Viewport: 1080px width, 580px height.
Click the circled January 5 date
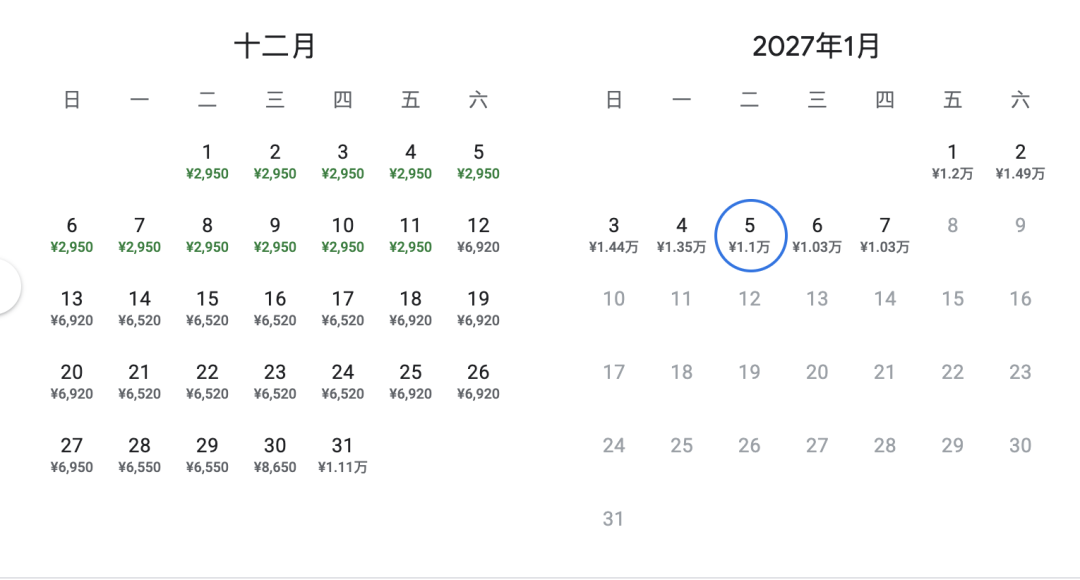click(750, 235)
